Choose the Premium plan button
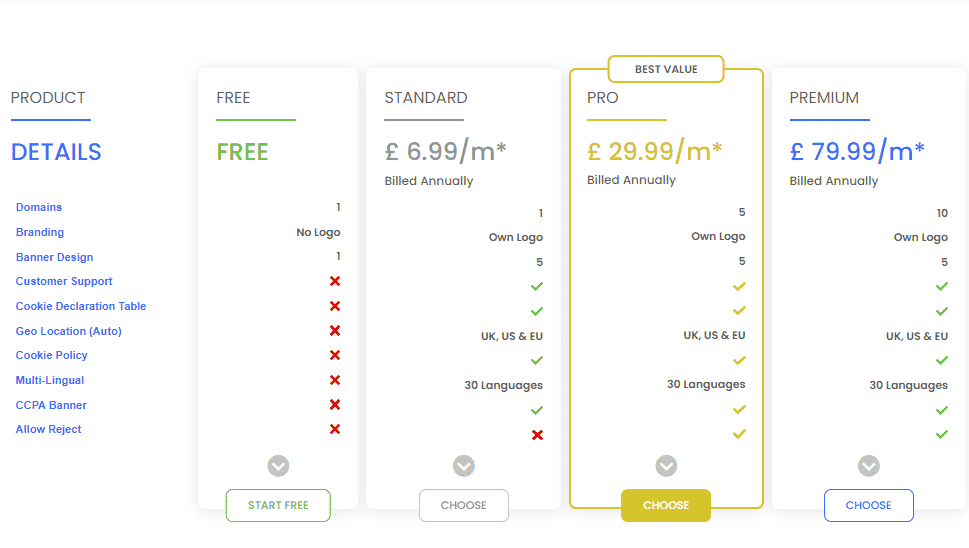Viewport: 969px width, 548px height. (x=868, y=505)
